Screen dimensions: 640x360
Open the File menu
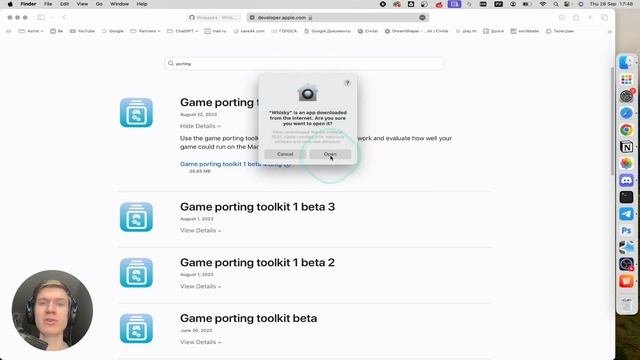[48, 4]
